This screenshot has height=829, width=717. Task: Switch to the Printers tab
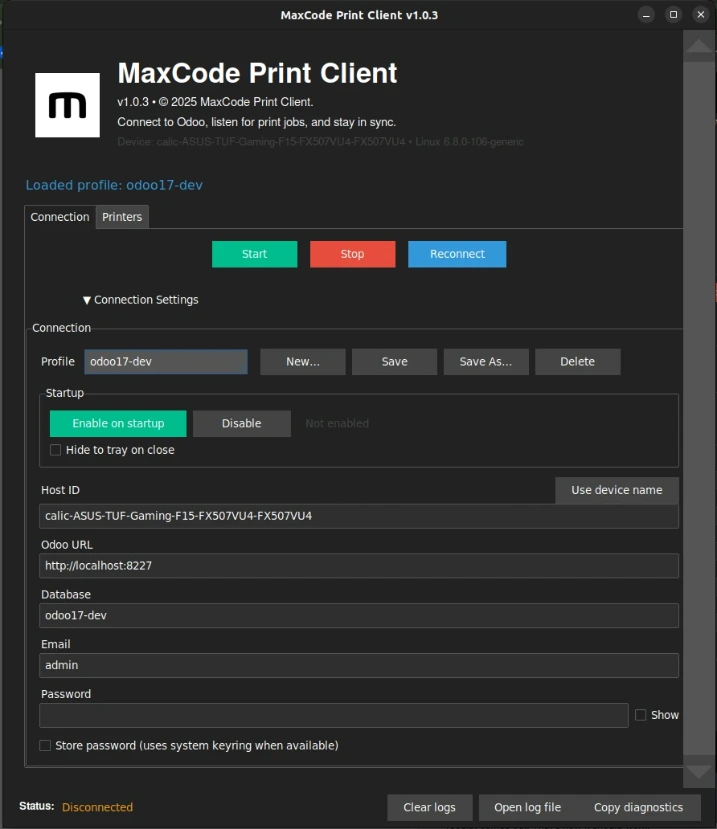click(x=122, y=217)
